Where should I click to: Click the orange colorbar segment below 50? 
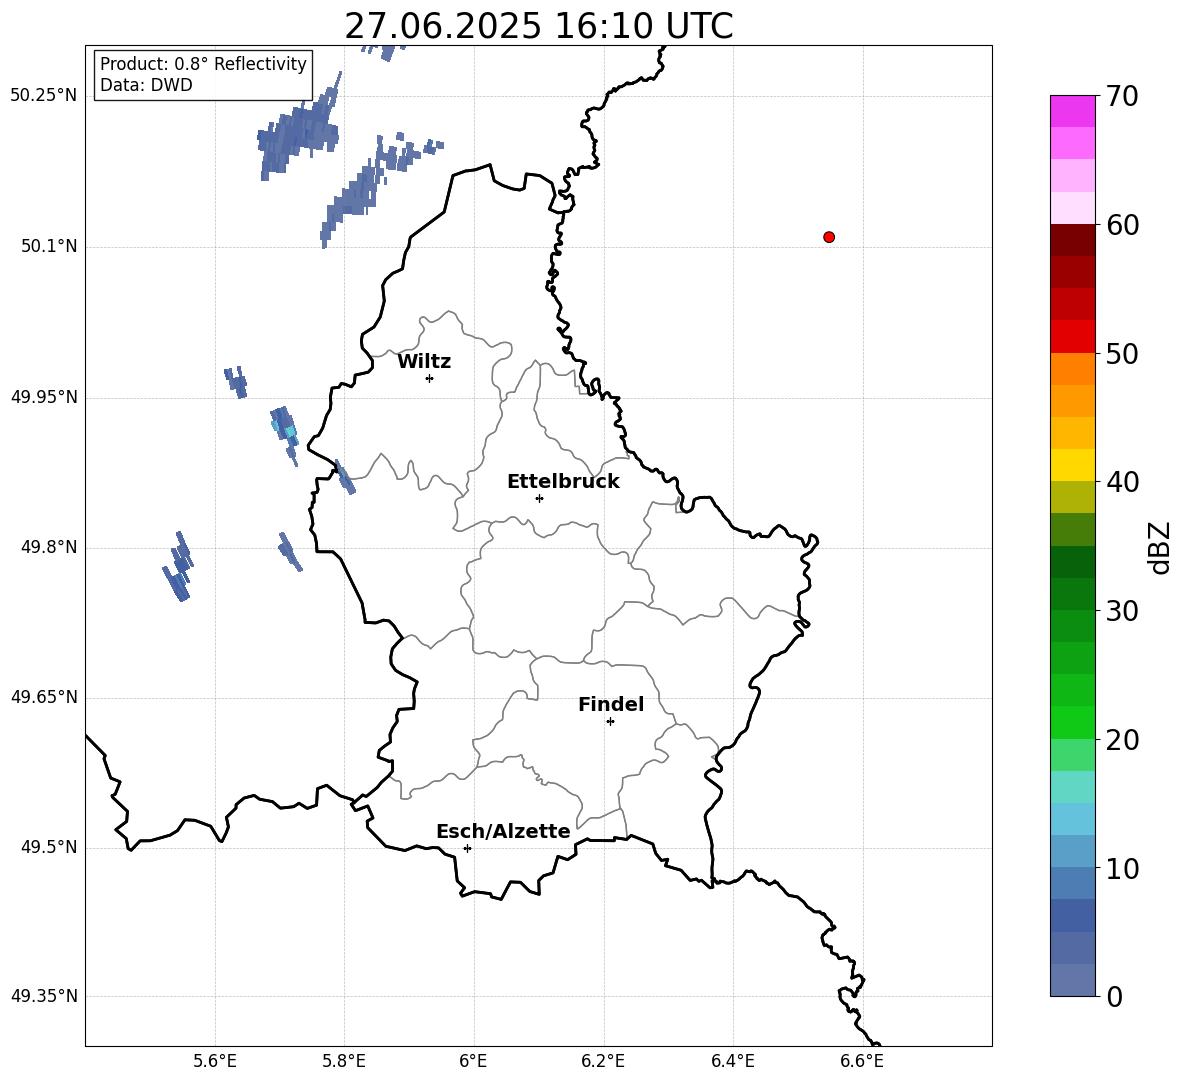pos(1073,369)
